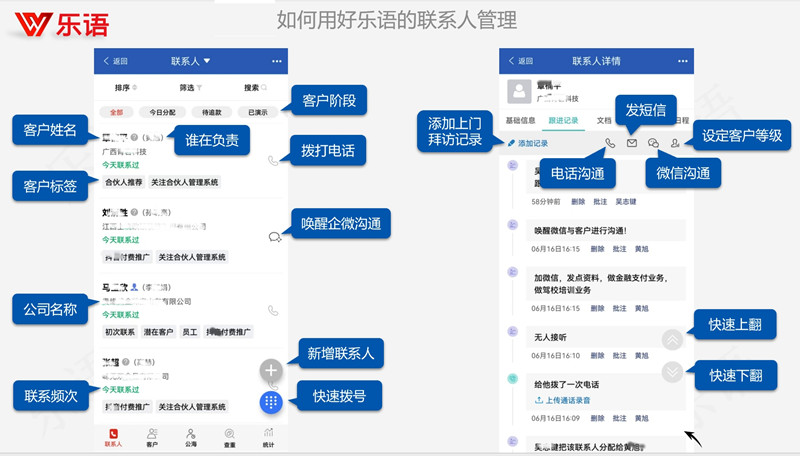
Task: Tap 删除 on 加微信，发点资料 record
Action: 597,308
